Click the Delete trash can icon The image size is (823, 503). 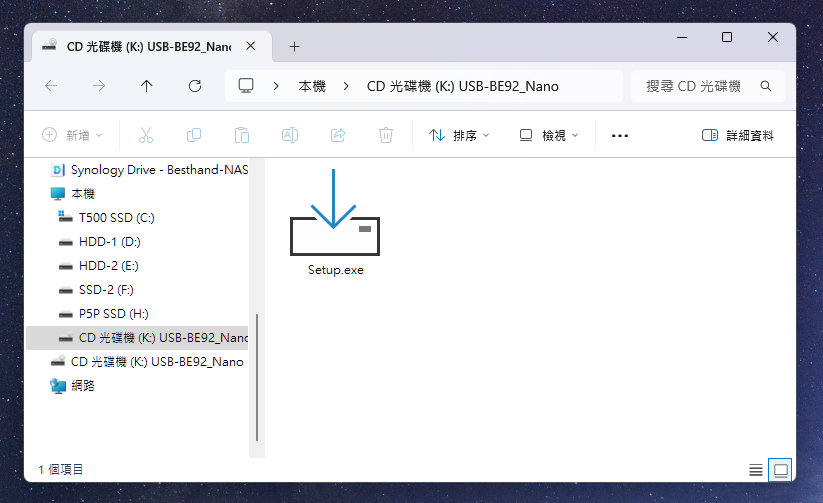coord(386,135)
